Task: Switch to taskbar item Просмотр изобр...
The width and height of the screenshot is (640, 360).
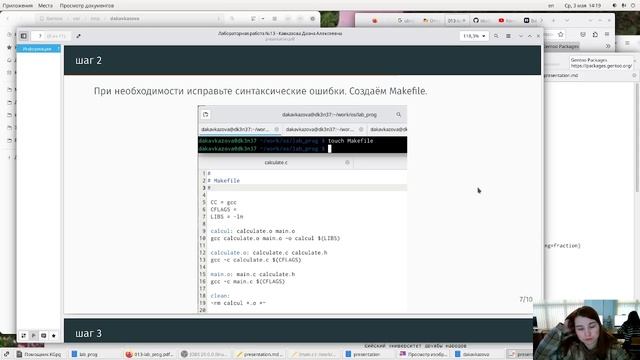Action: (x=423, y=354)
